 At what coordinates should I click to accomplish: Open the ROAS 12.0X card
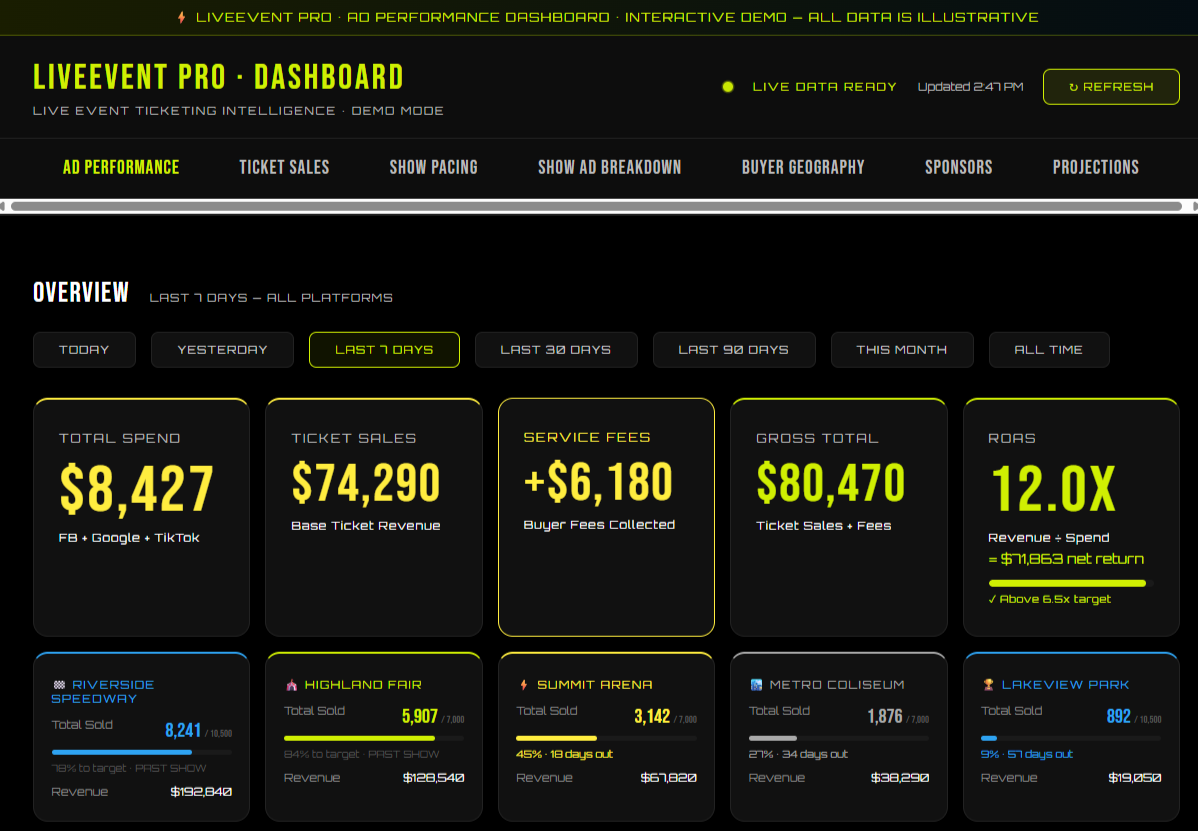point(1070,517)
